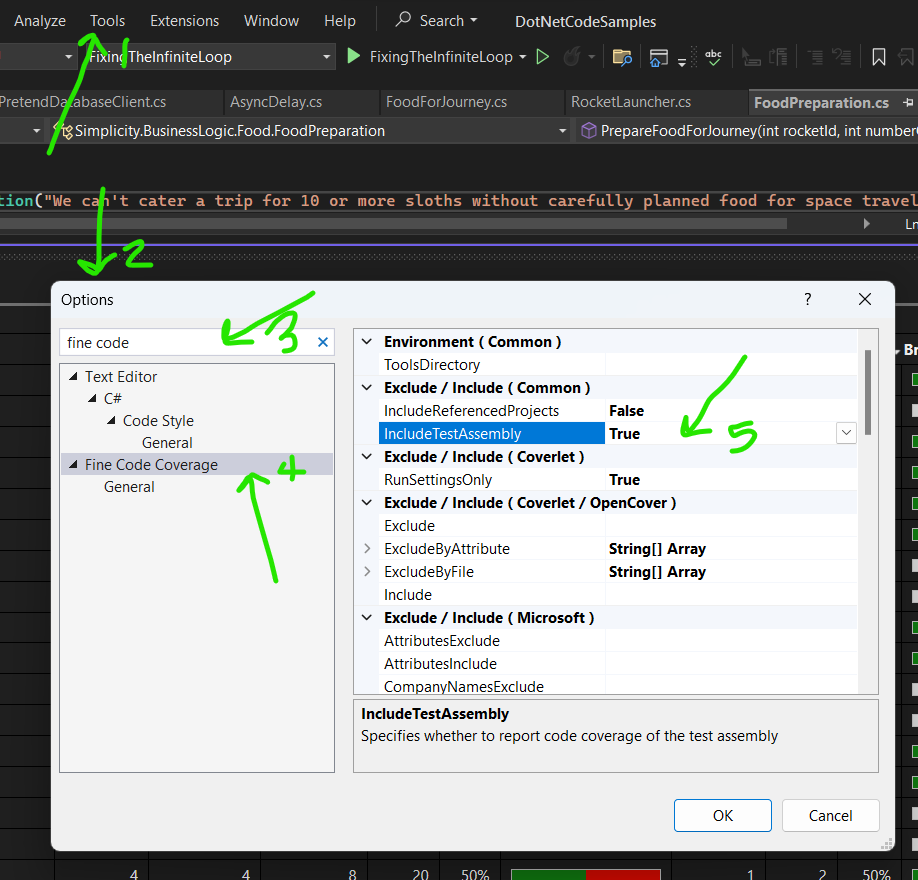Image resolution: width=918 pixels, height=880 pixels.
Task: Close the Options dialog
Action: pos(864,299)
